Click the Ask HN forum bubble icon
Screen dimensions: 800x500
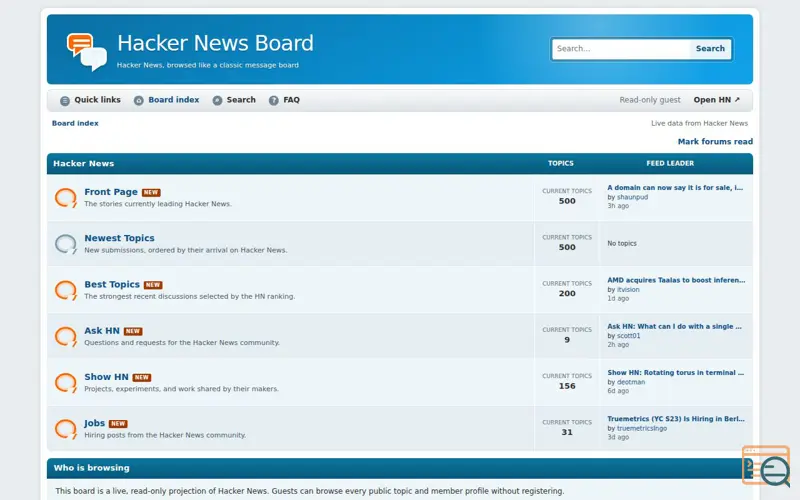click(x=66, y=337)
